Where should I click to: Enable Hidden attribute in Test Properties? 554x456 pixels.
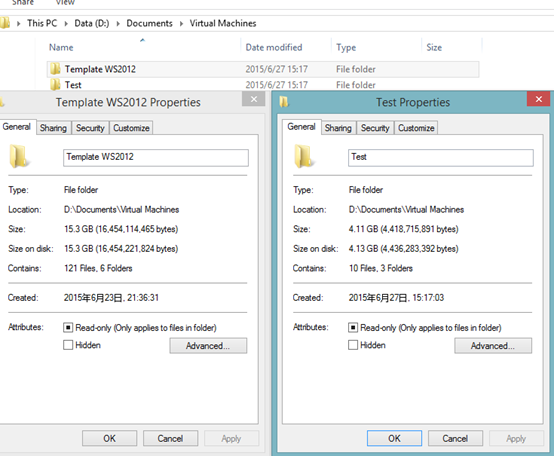(x=353, y=345)
